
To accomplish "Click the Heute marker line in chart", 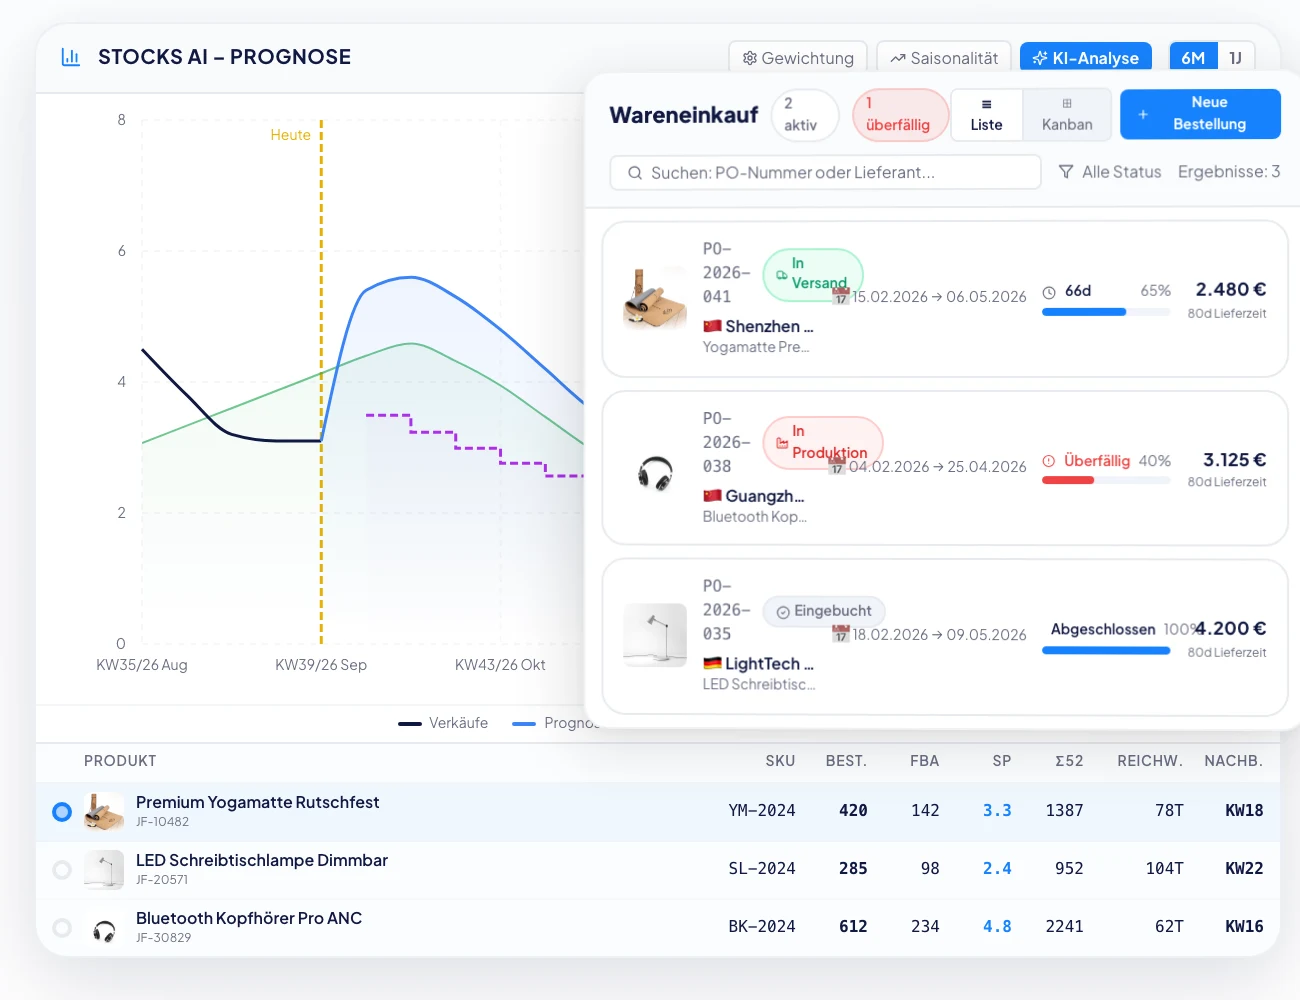I will 321,382.
